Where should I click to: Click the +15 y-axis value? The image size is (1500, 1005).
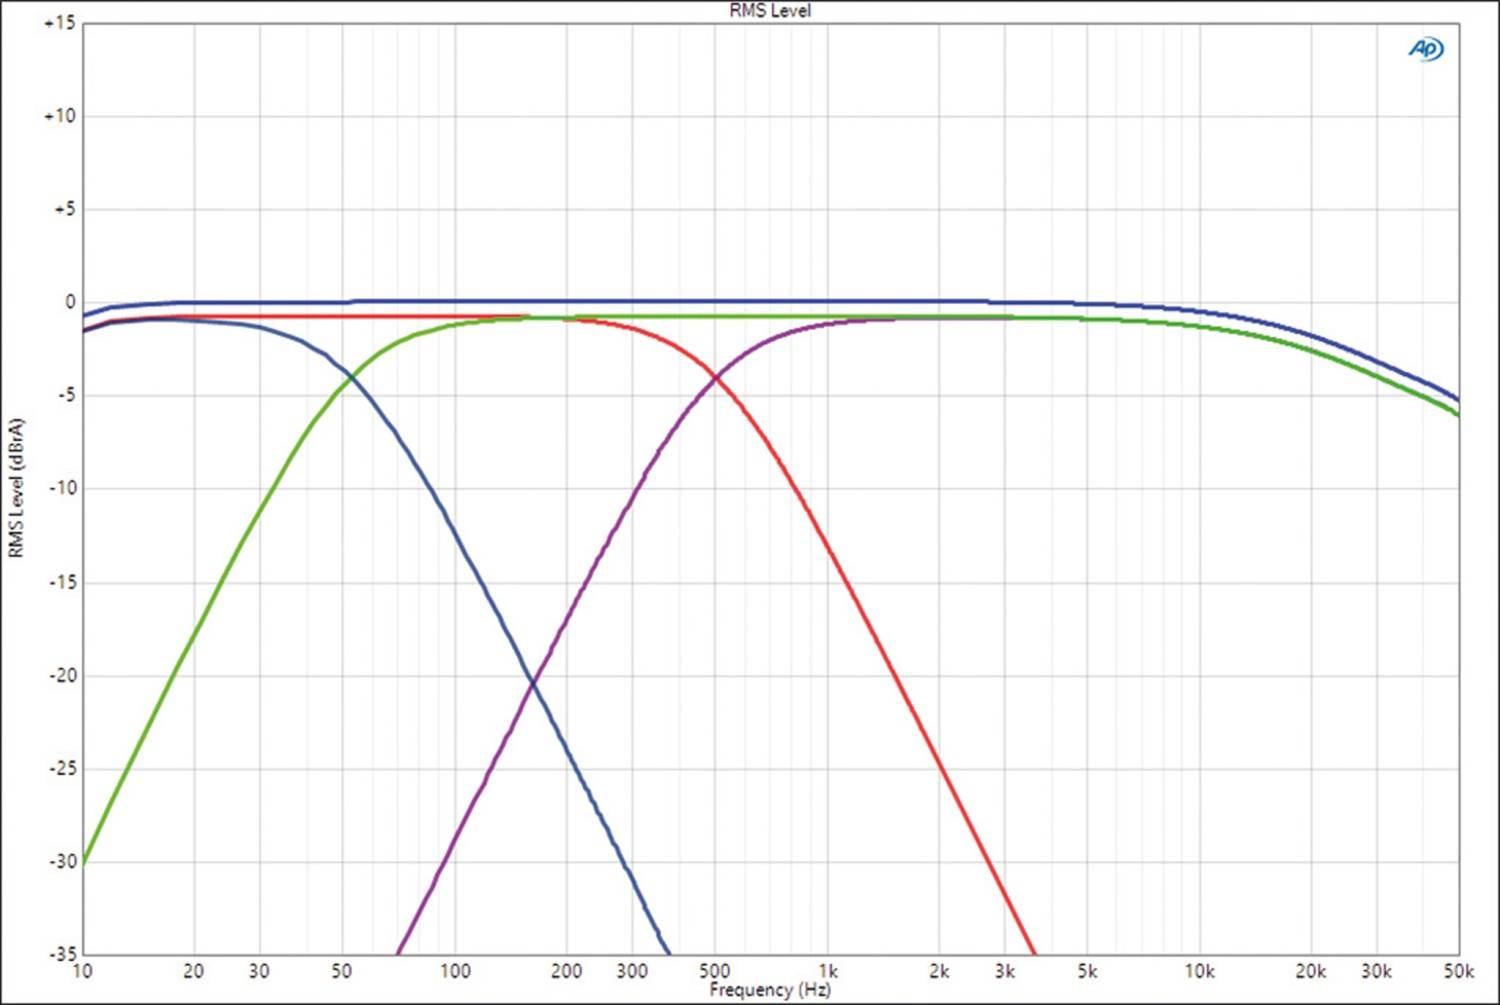[58, 23]
